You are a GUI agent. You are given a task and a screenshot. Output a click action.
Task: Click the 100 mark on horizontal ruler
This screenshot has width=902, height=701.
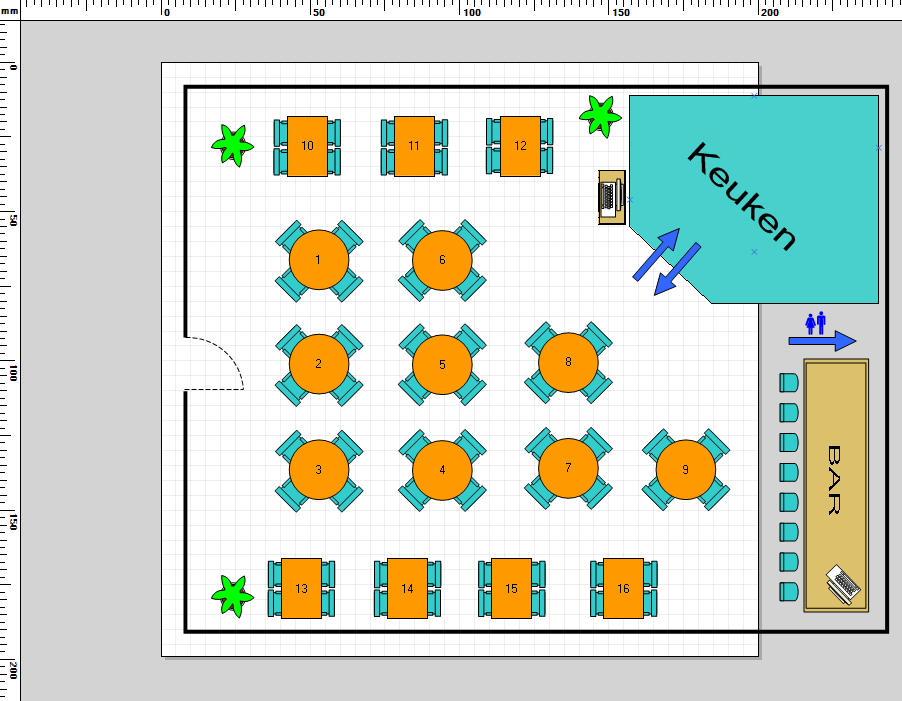(x=472, y=13)
